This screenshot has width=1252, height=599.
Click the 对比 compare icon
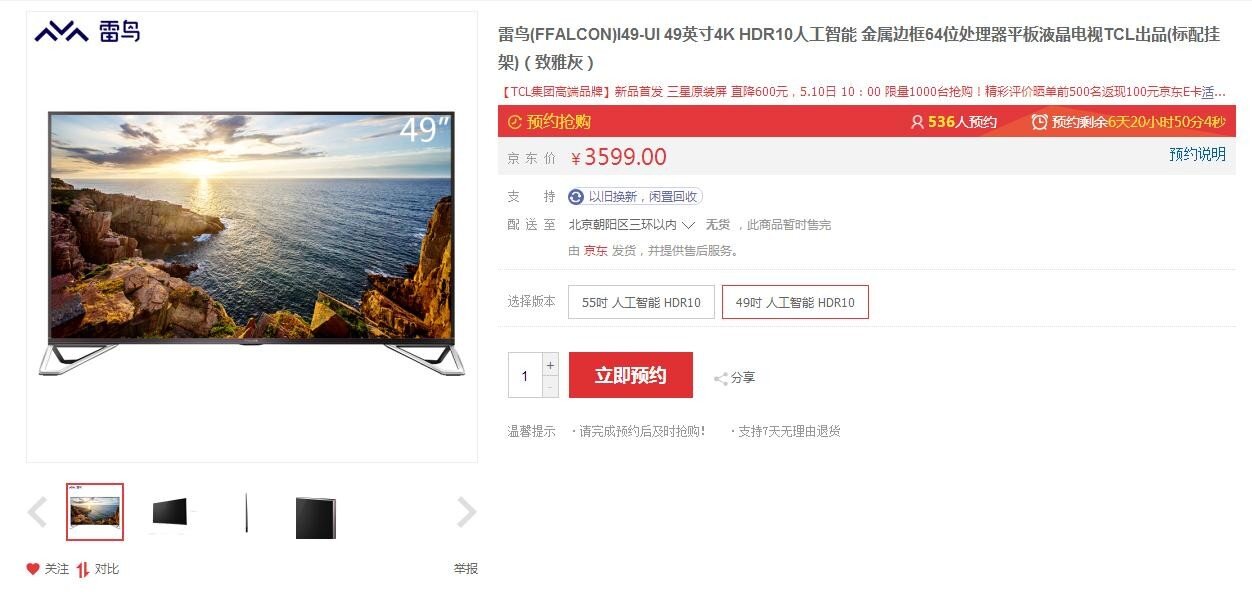point(83,569)
